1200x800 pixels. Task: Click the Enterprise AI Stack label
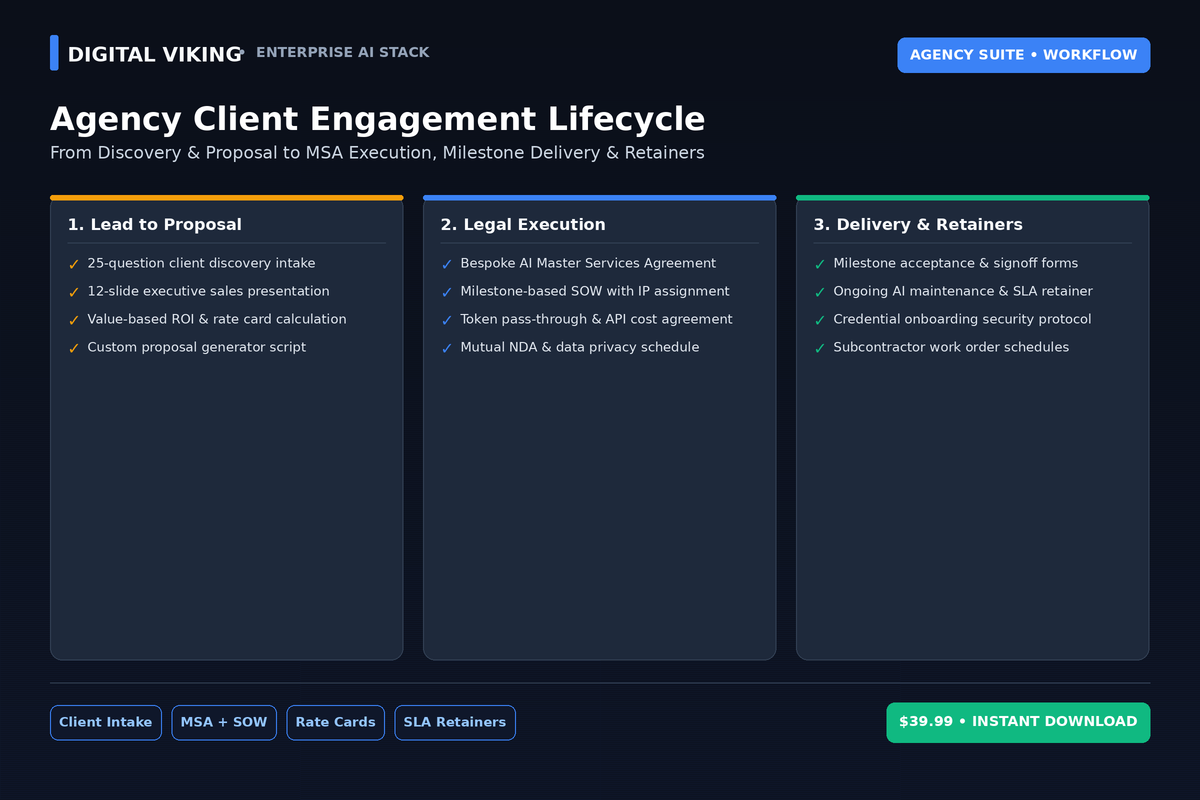[x=343, y=53]
